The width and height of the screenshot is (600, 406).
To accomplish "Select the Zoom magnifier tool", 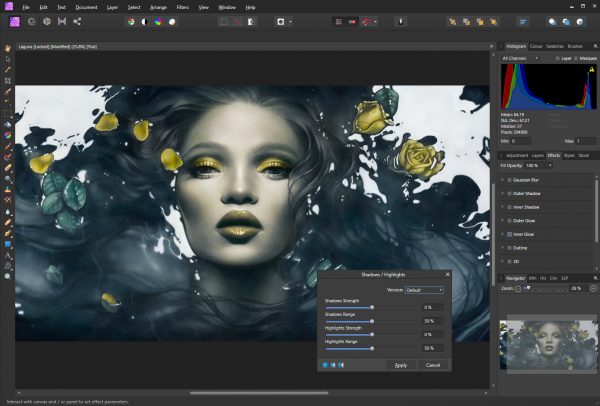I will click(8, 276).
